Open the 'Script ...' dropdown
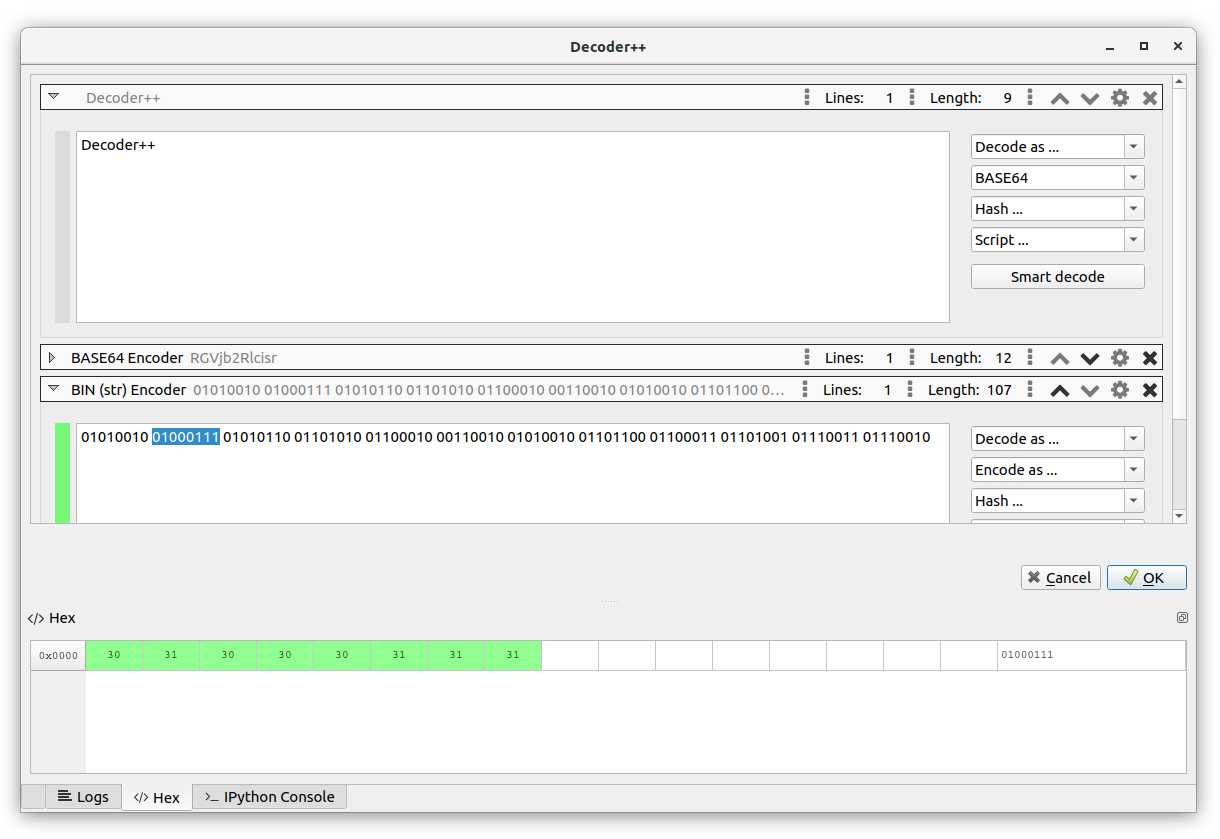The width and height of the screenshot is (1220, 839). (x=1057, y=240)
